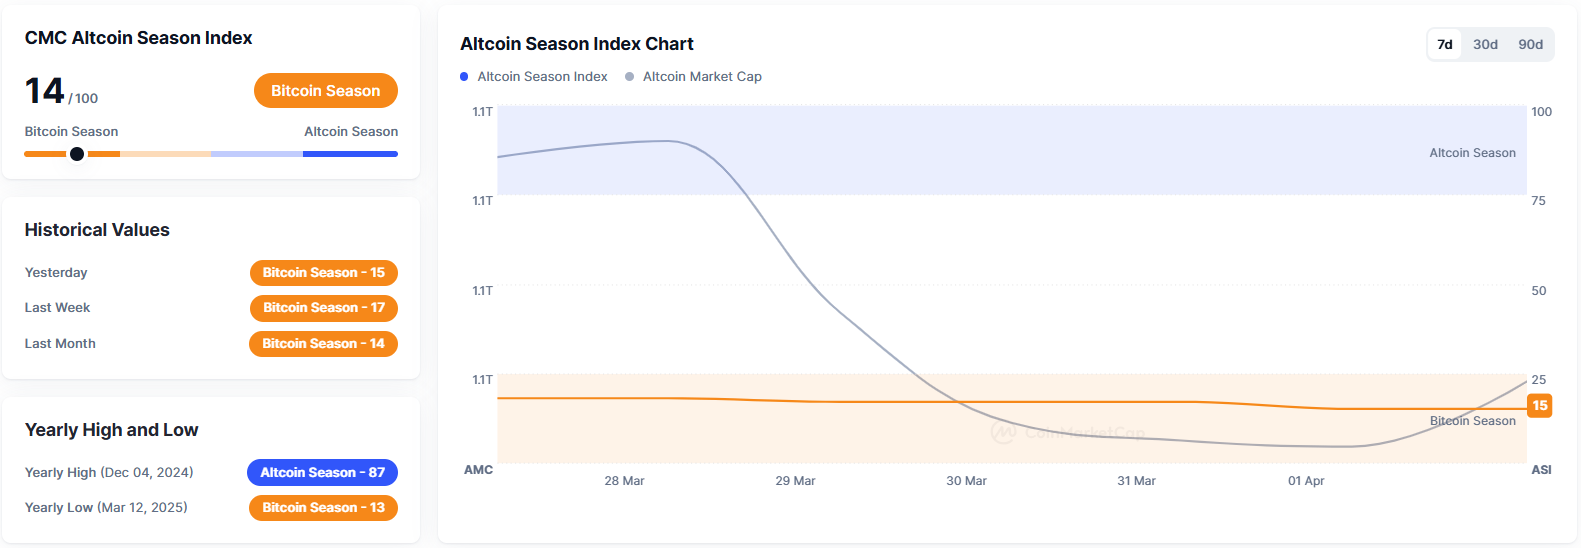
Task: Switch chart range to 30d
Action: tap(1485, 44)
